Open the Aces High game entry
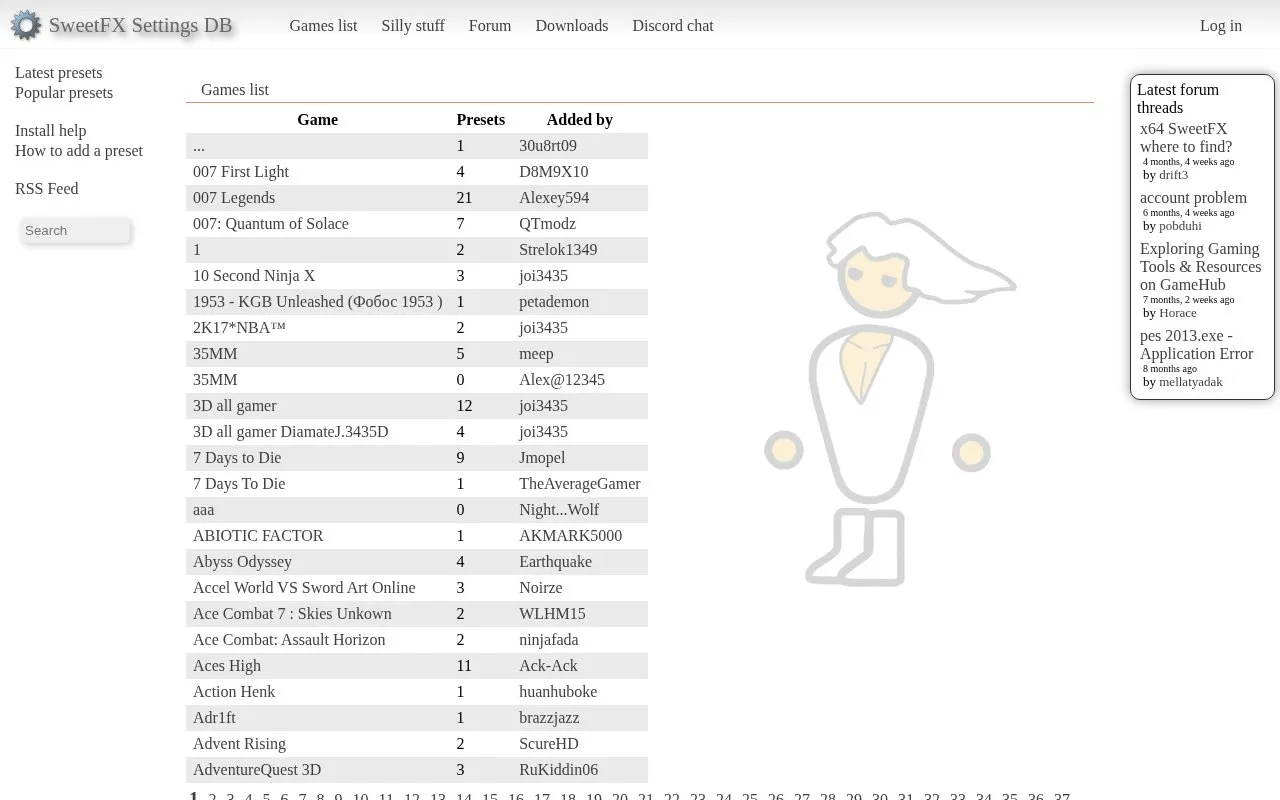The height and width of the screenshot is (800, 1280). coord(227,666)
